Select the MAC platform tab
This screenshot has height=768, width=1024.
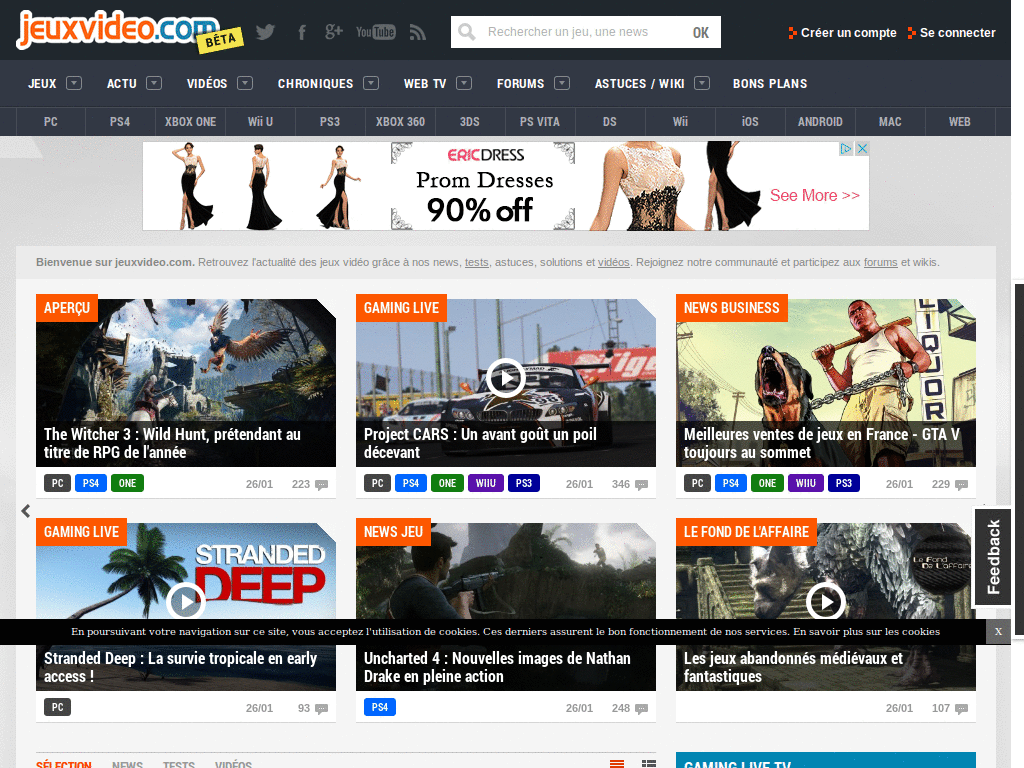coord(889,121)
